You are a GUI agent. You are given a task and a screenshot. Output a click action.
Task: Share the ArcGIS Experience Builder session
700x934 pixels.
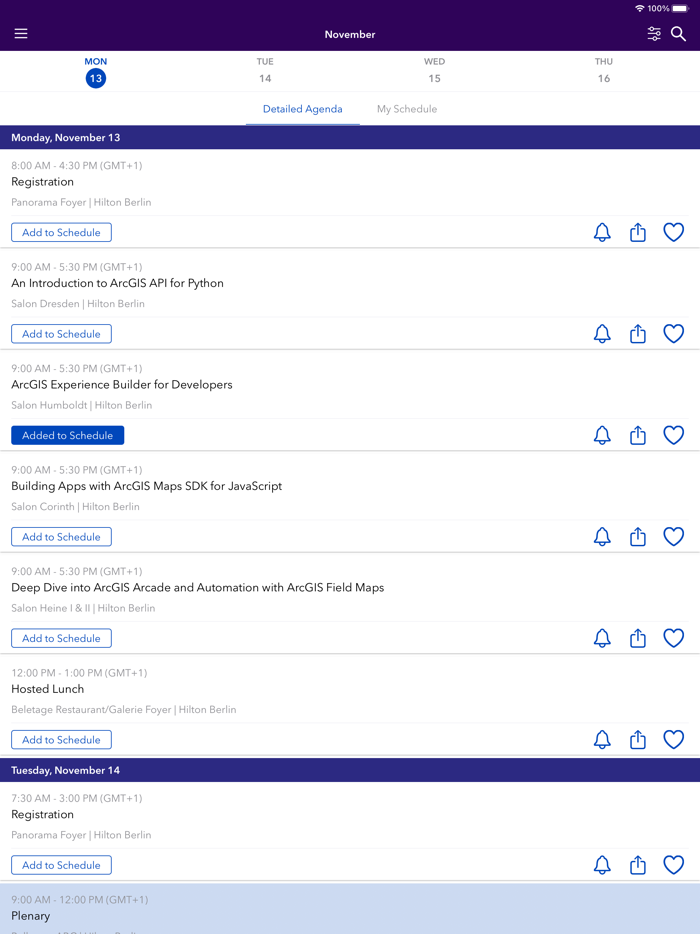pyautogui.click(x=638, y=435)
